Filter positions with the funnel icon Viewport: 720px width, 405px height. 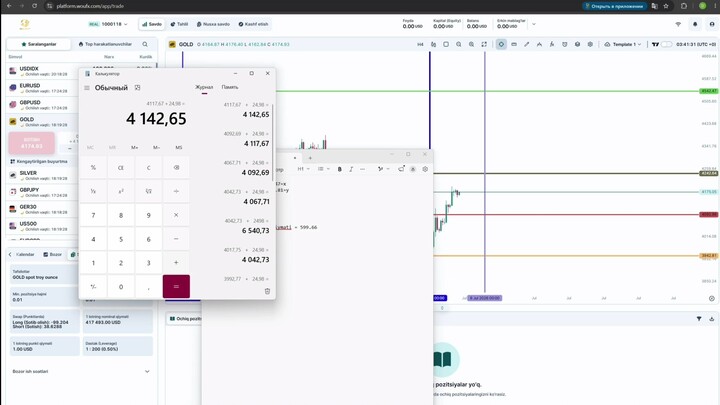699,319
